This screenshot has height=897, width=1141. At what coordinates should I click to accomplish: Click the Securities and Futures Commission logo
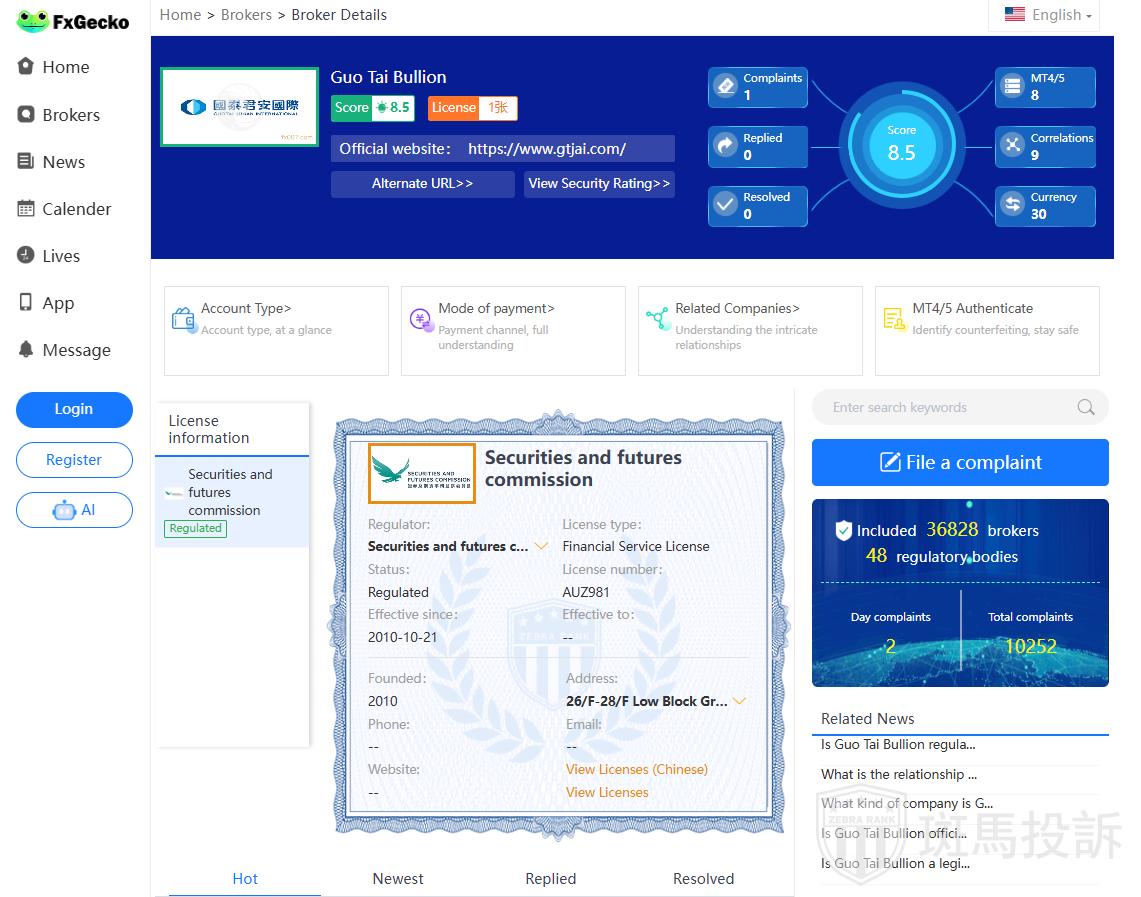click(421, 473)
